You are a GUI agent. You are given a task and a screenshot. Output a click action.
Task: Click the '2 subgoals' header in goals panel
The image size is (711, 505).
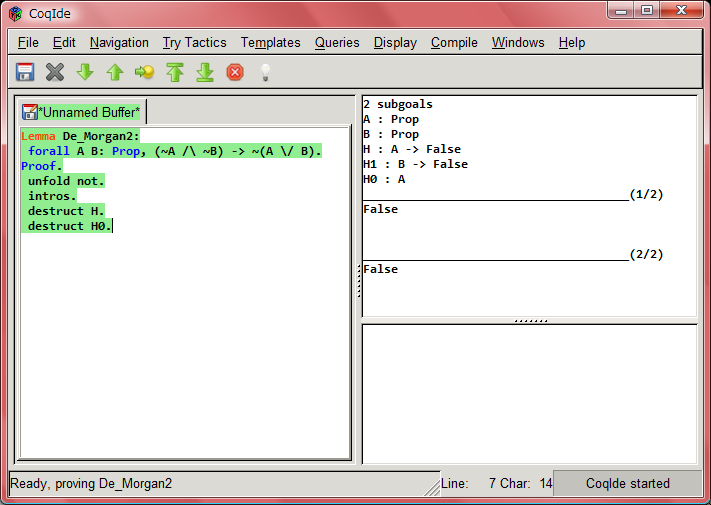398,104
